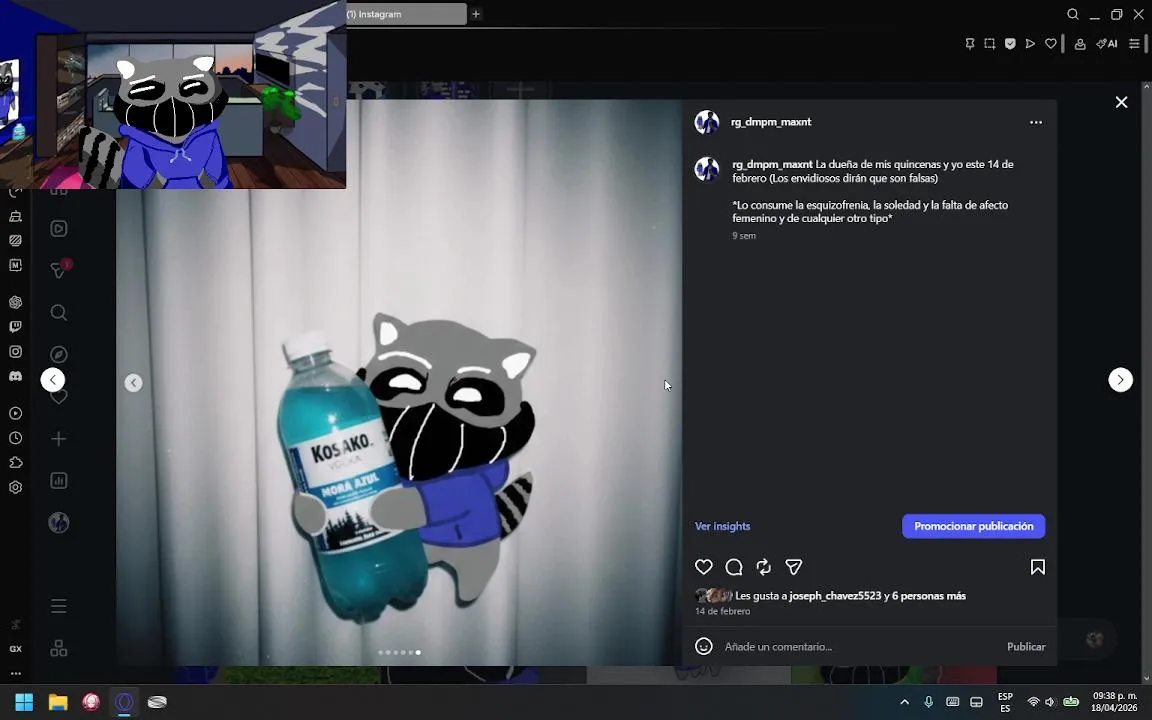
Task: Open Twitch in Opera sidebar
Action: pos(15,326)
